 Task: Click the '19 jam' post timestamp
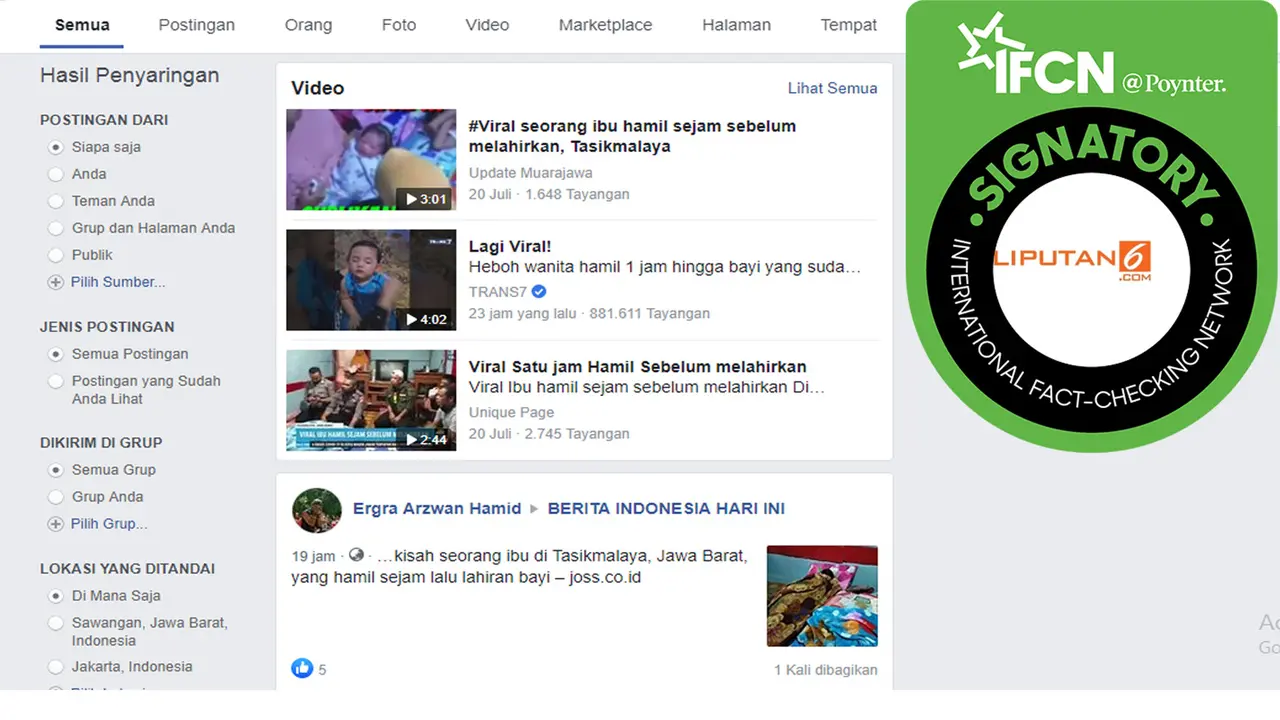(x=313, y=556)
